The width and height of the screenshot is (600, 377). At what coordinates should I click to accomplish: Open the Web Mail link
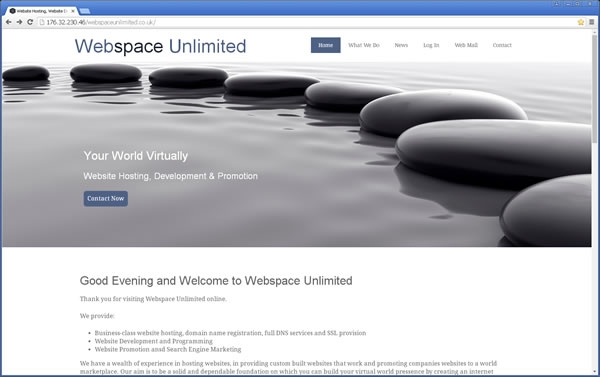tap(466, 45)
